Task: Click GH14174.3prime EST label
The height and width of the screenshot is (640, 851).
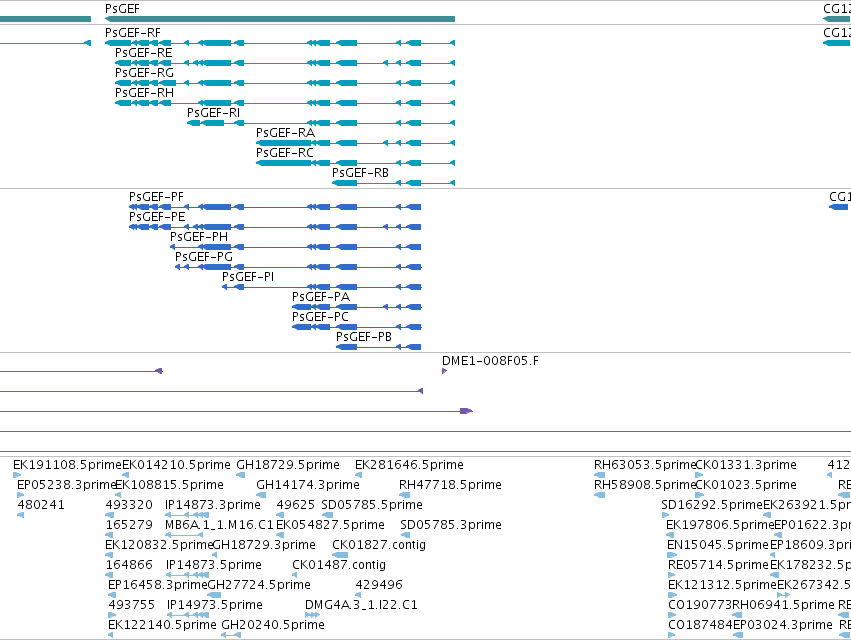Action: pos(308,485)
